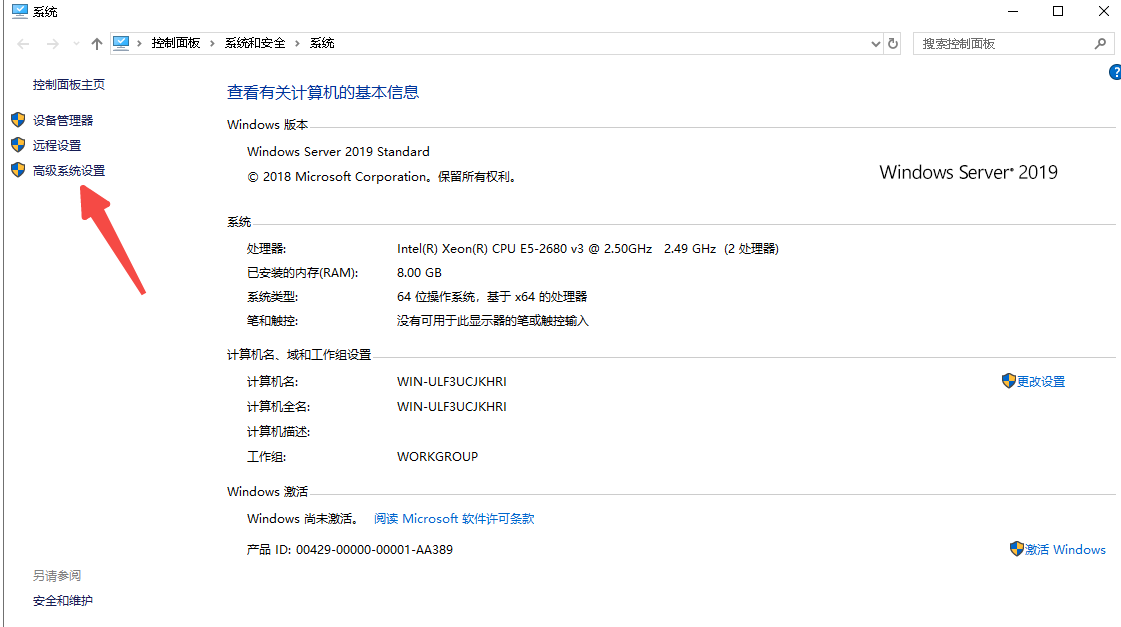
Task: Click pen and touch value 没有可用于此显示器的笔或触控输入
Action: 493,321
